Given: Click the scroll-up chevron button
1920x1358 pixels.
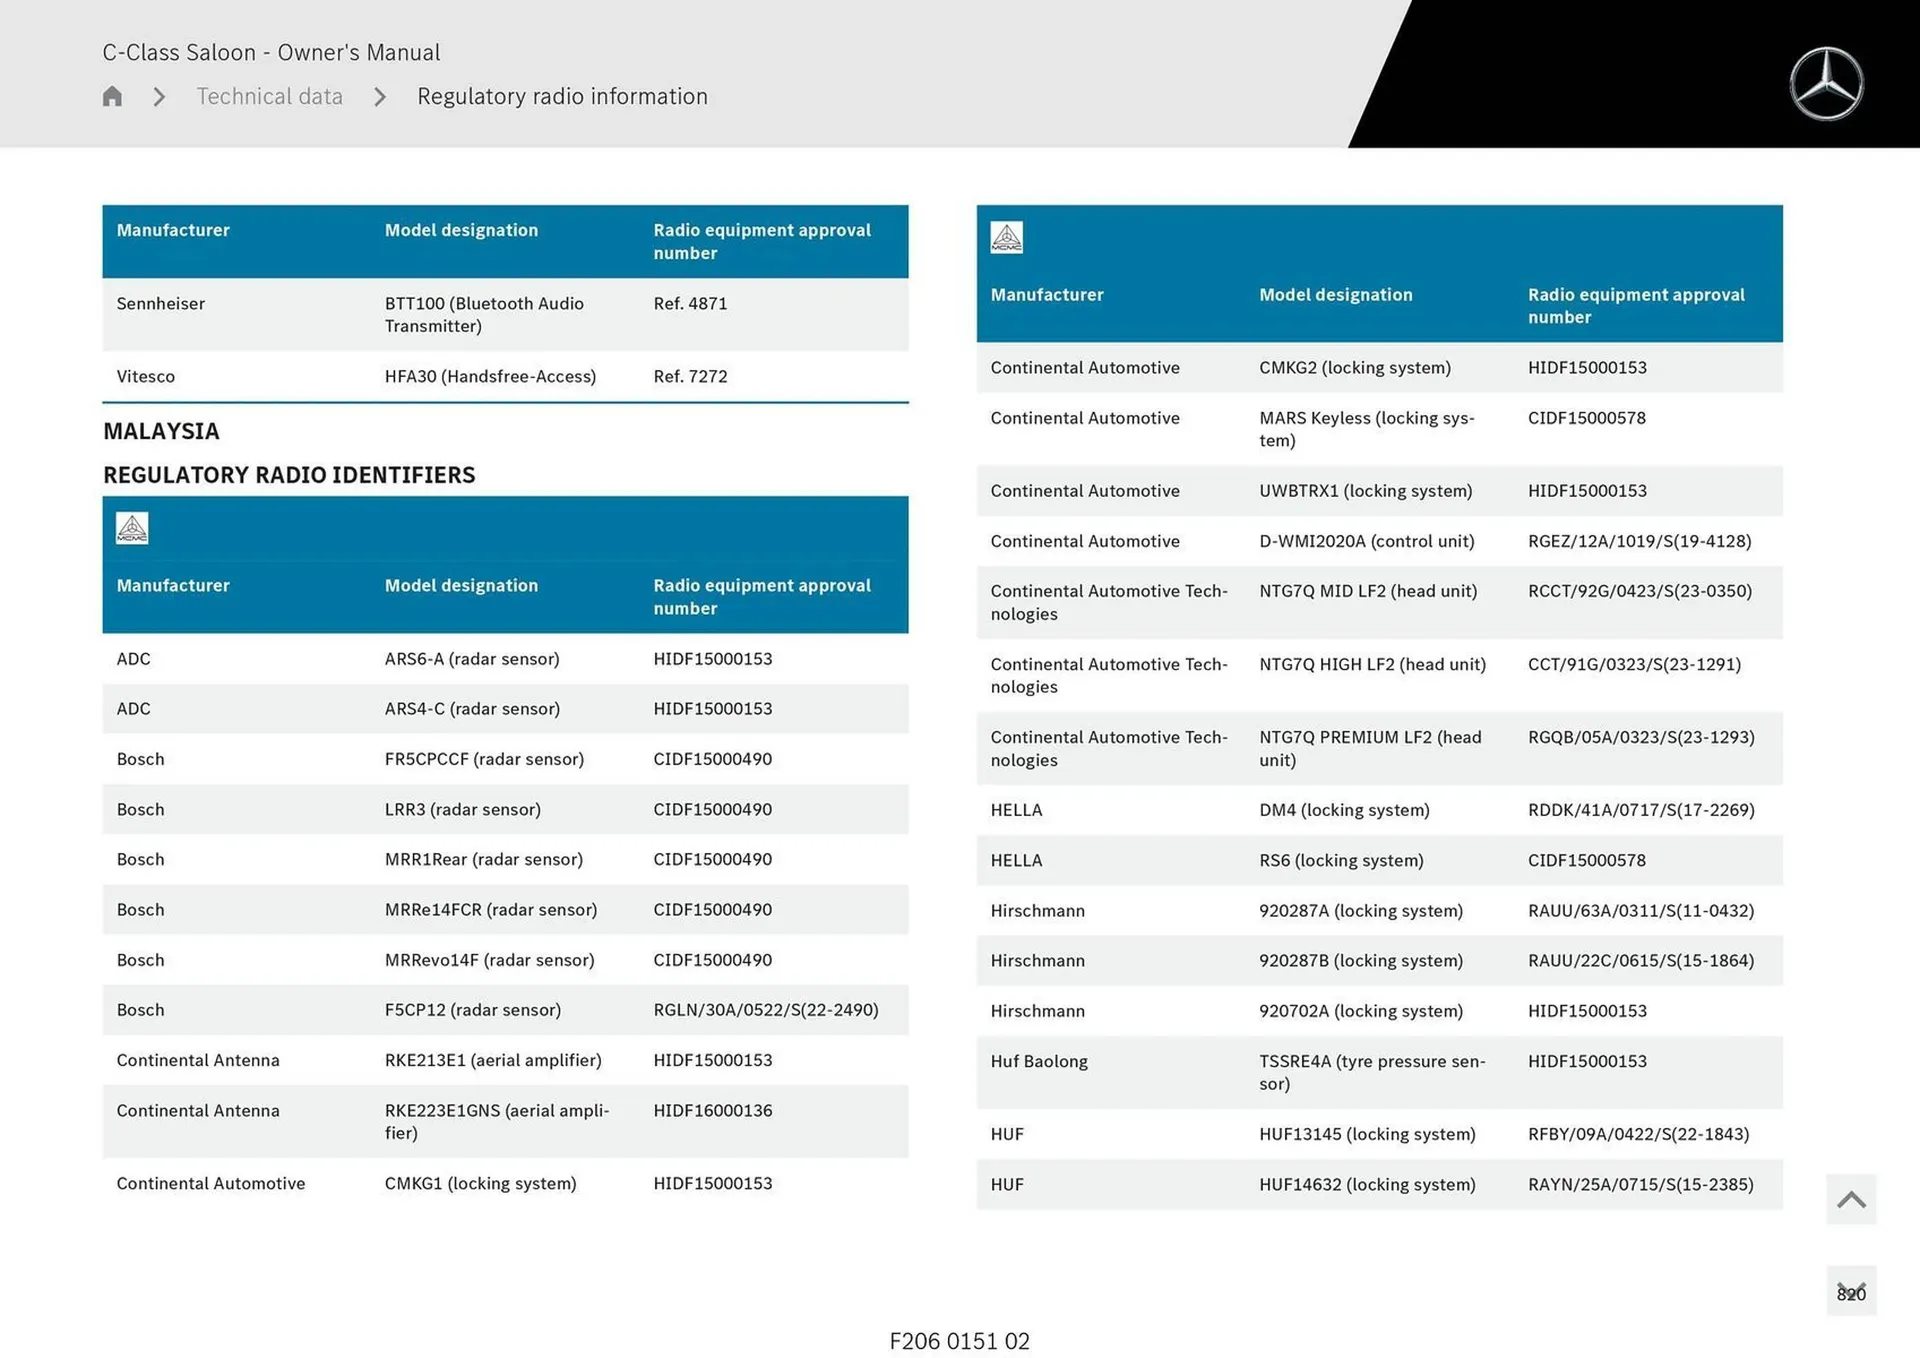Looking at the screenshot, I should [x=1850, y=1199].
